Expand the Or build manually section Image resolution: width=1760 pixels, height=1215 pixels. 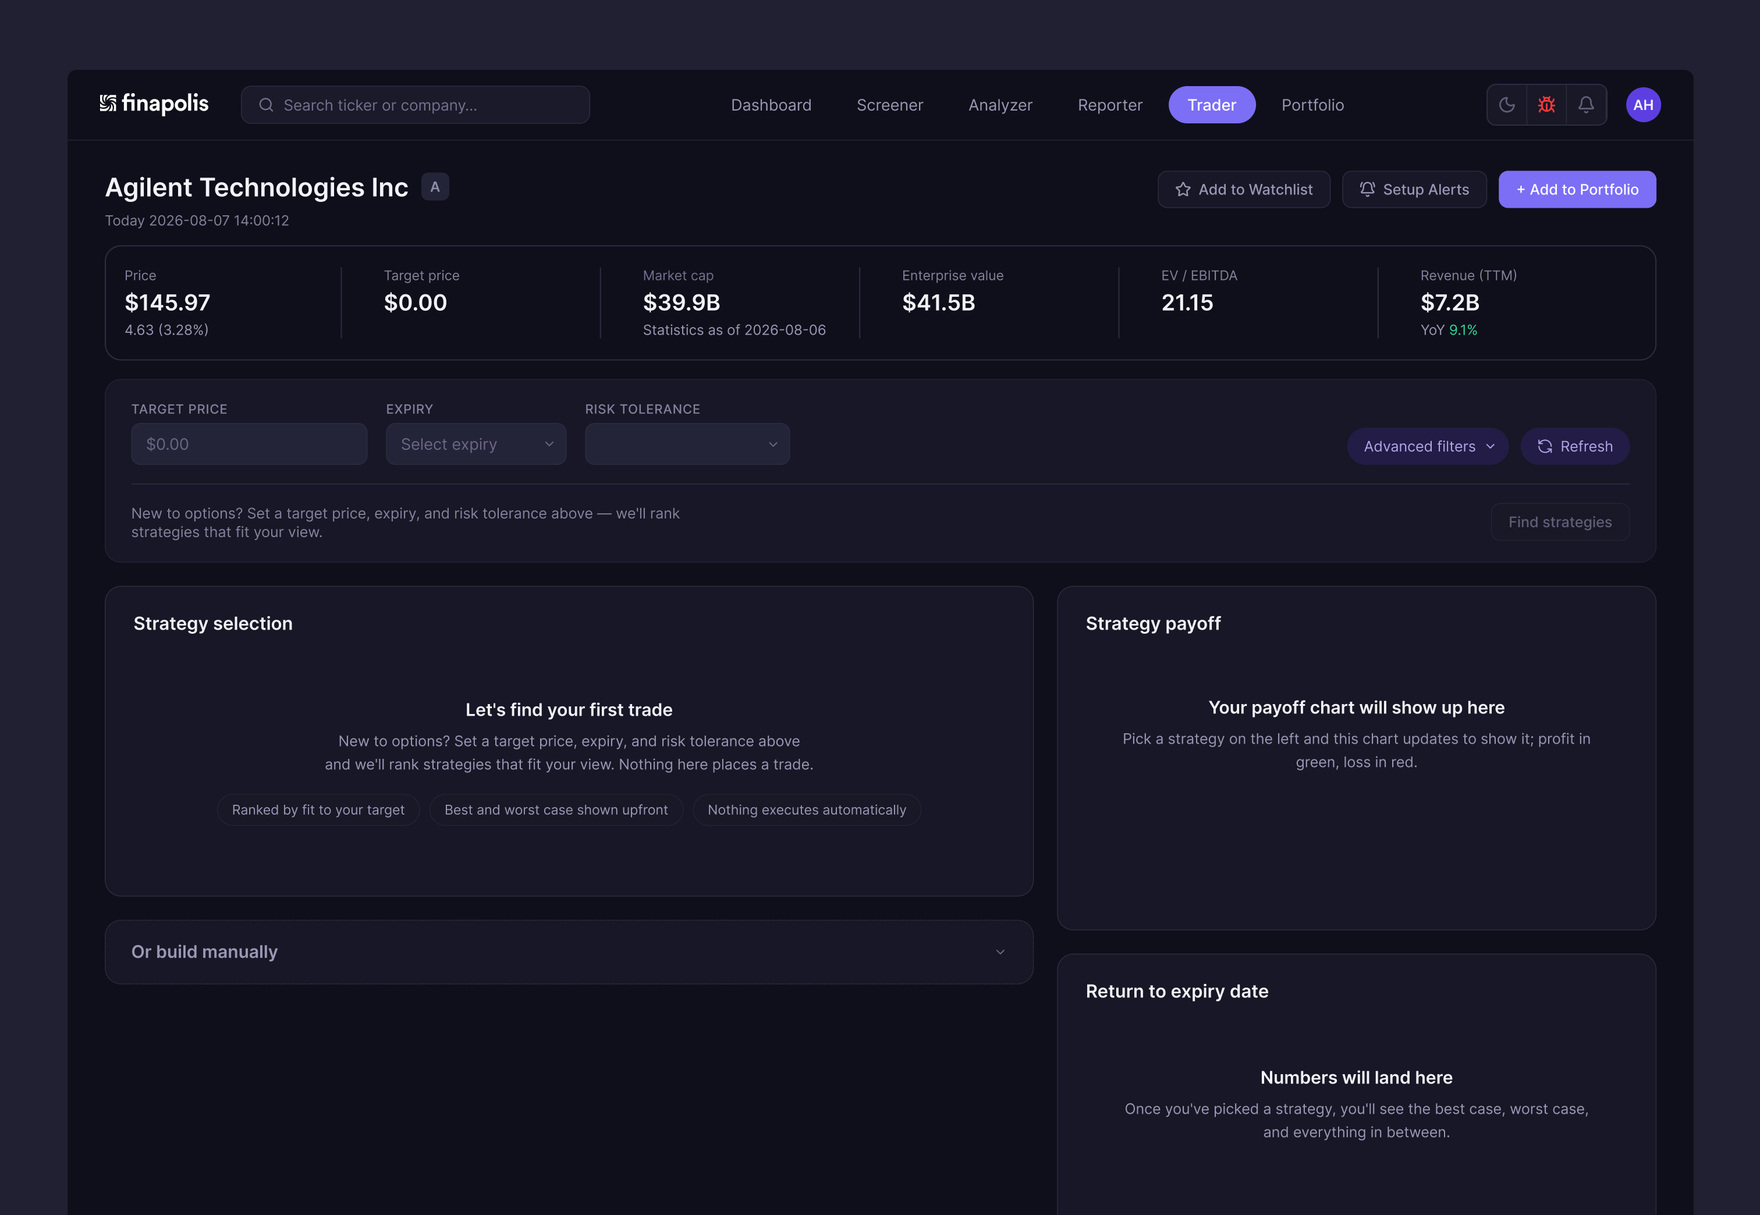569,952
